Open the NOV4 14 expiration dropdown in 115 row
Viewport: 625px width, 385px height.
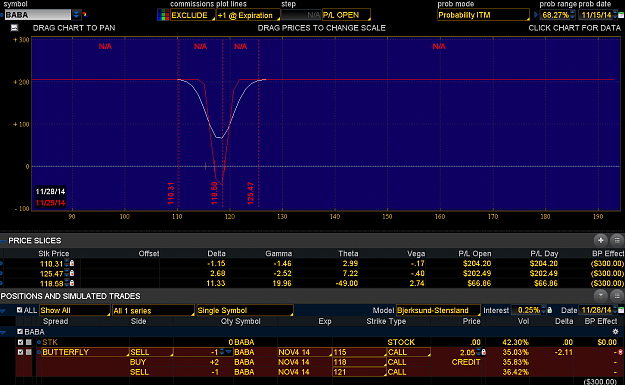pos(305,352)
